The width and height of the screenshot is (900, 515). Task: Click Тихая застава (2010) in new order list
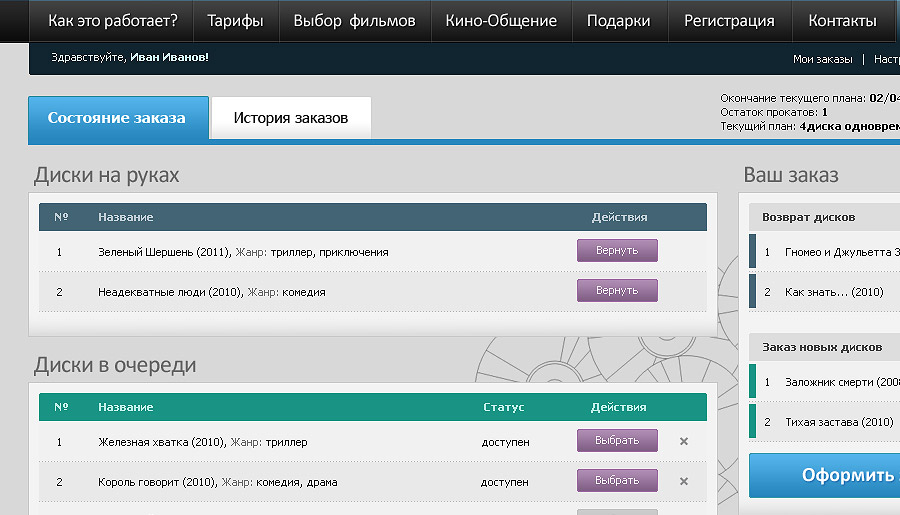pyautogui.click(x=839, y=422)
